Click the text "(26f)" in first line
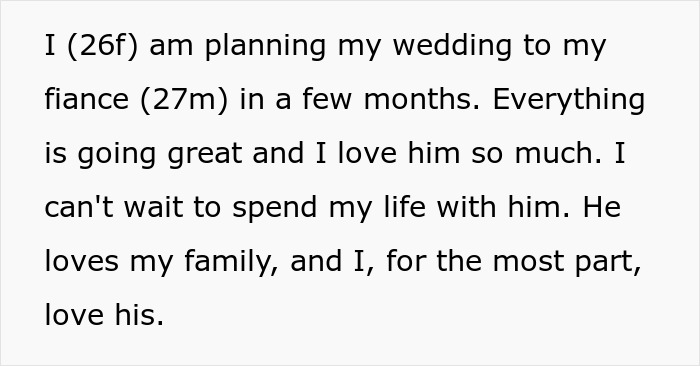Image resolution: width=700 pixels, height=366 pixels. pyautogui.click(x=102, y=46)
